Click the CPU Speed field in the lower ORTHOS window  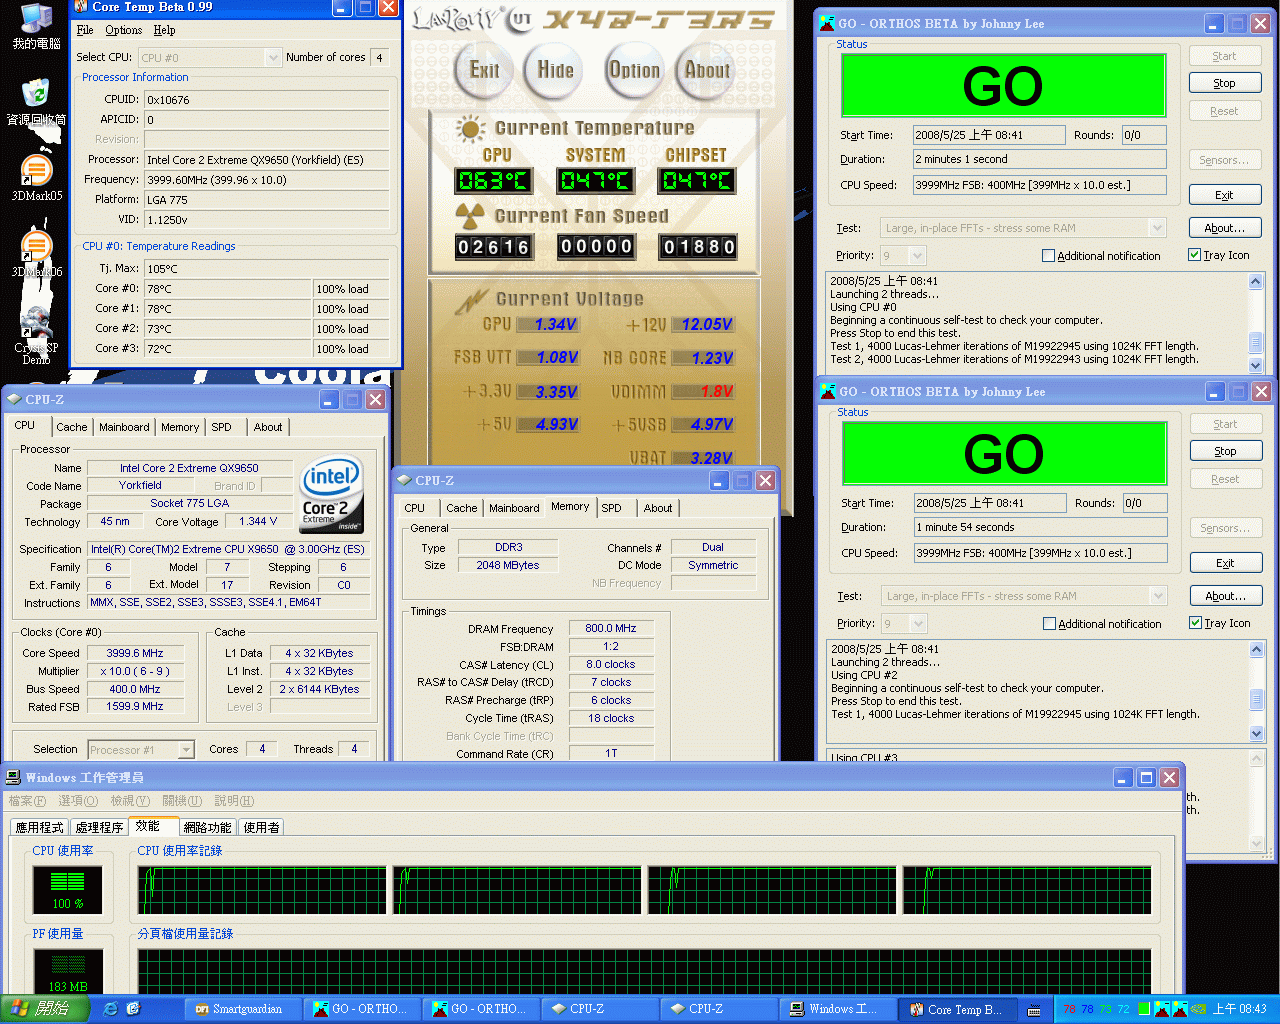pyautogui.click(x=1040, y=553)
